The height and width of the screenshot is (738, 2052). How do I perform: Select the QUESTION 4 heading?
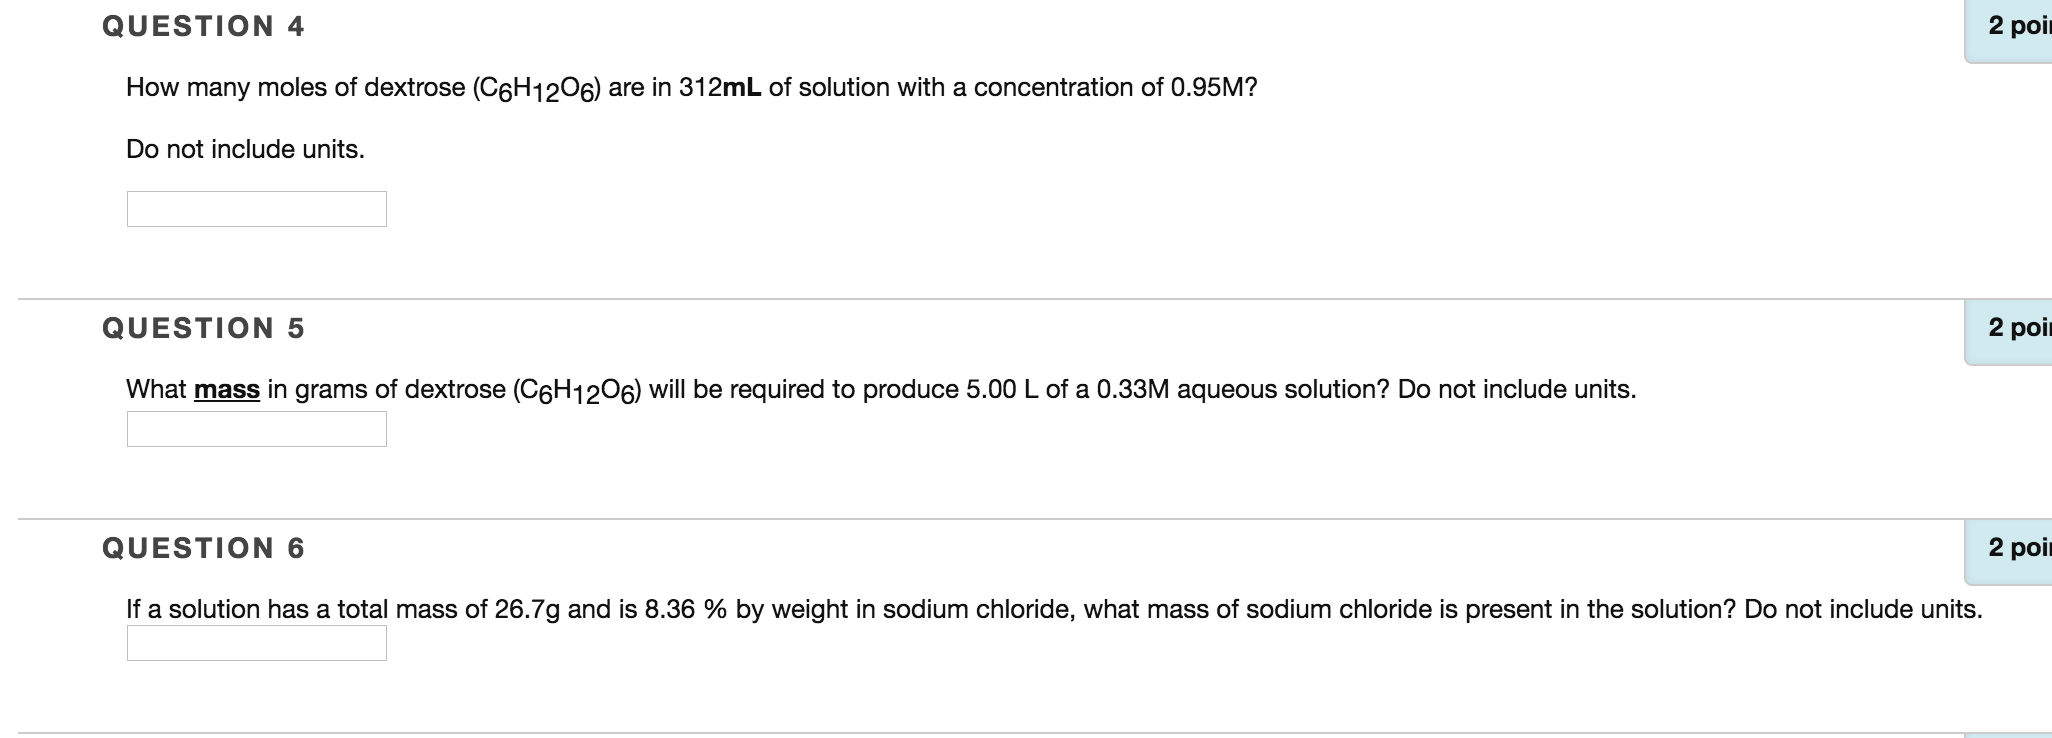tap(203, 26)
